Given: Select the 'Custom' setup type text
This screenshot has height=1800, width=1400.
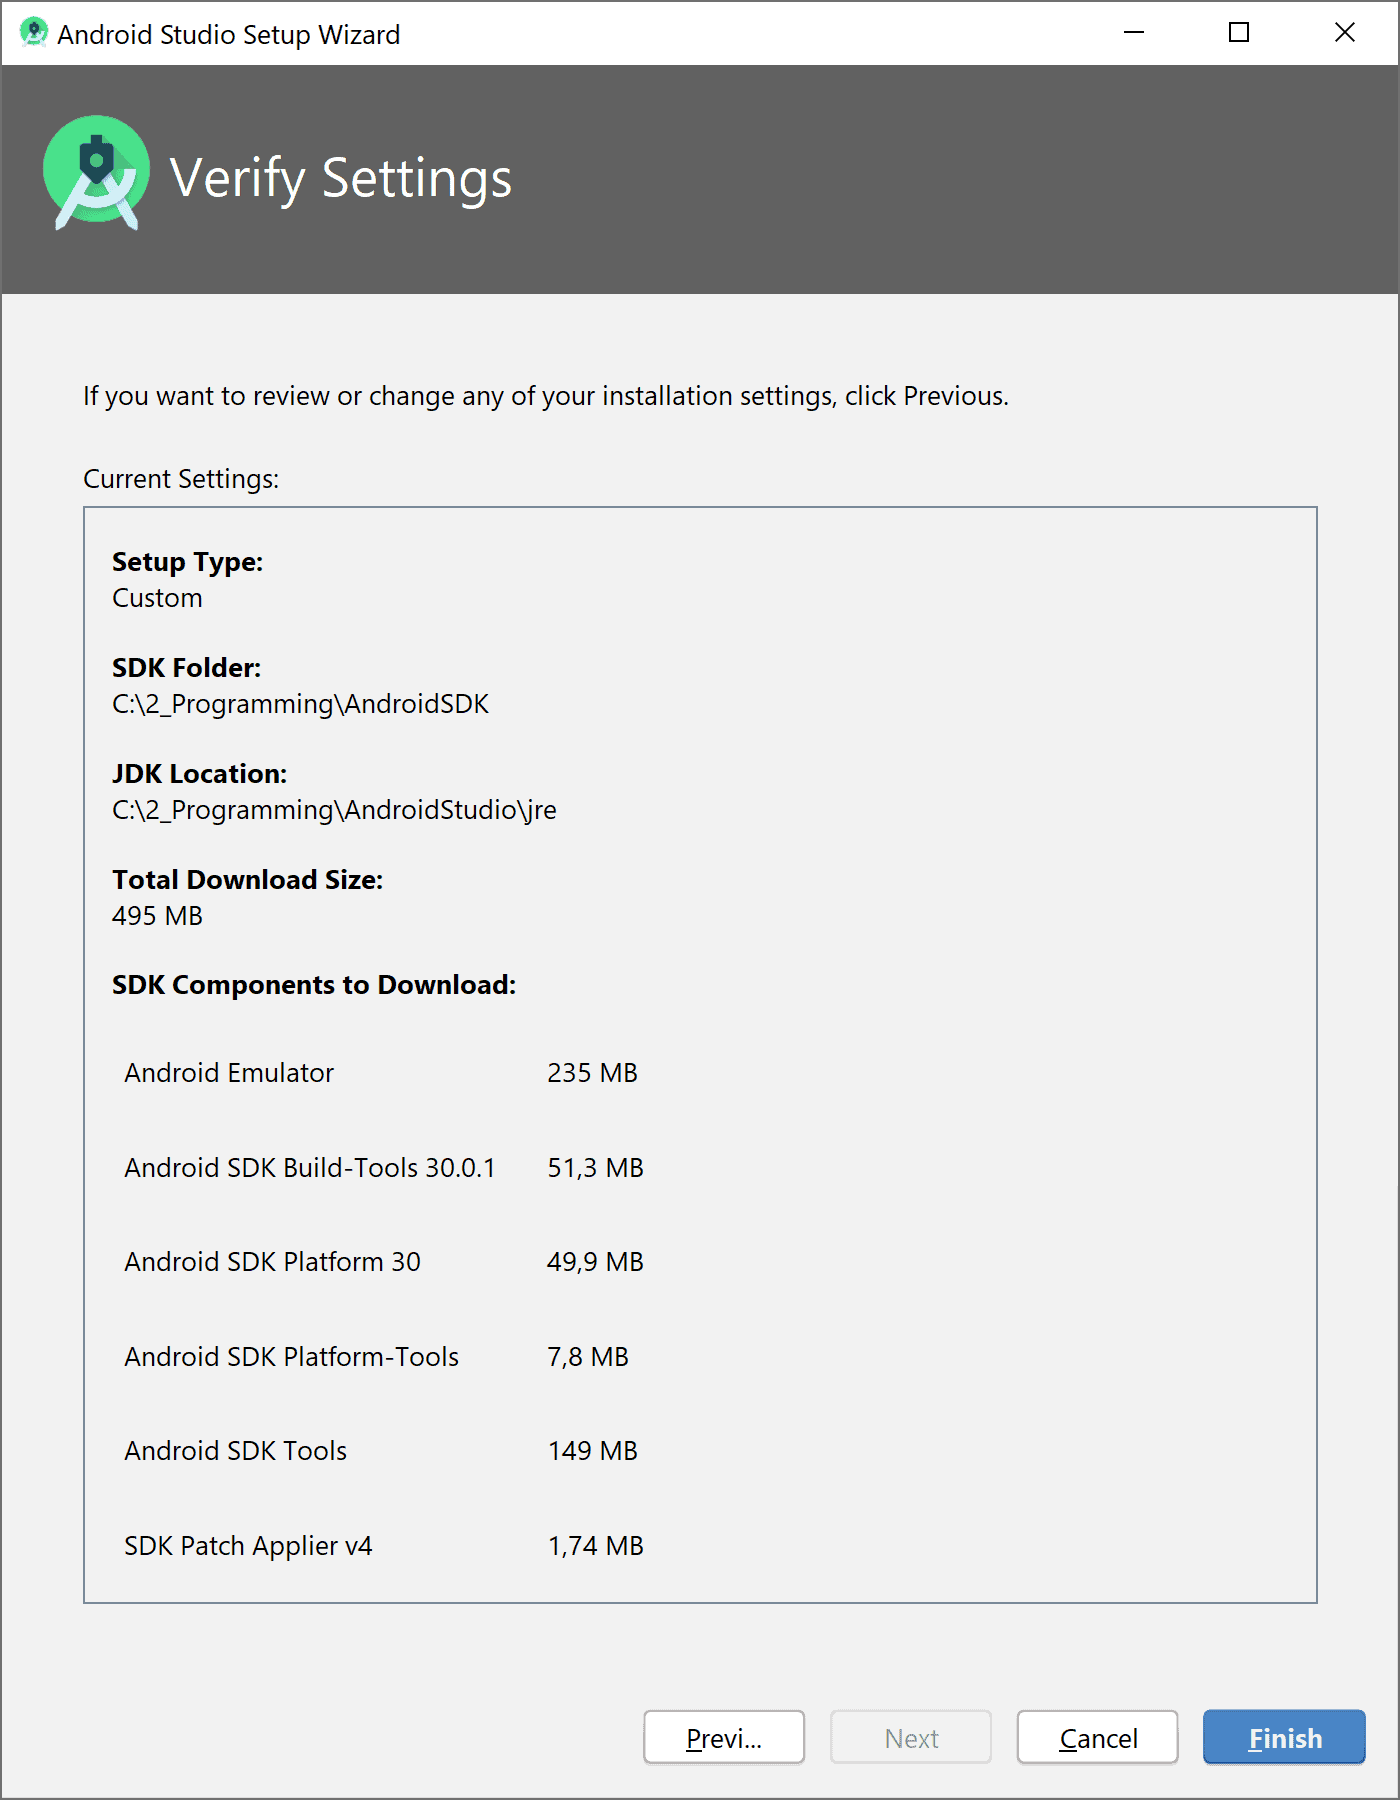Looking at the screenshot, I should click(x=157, y=598).
